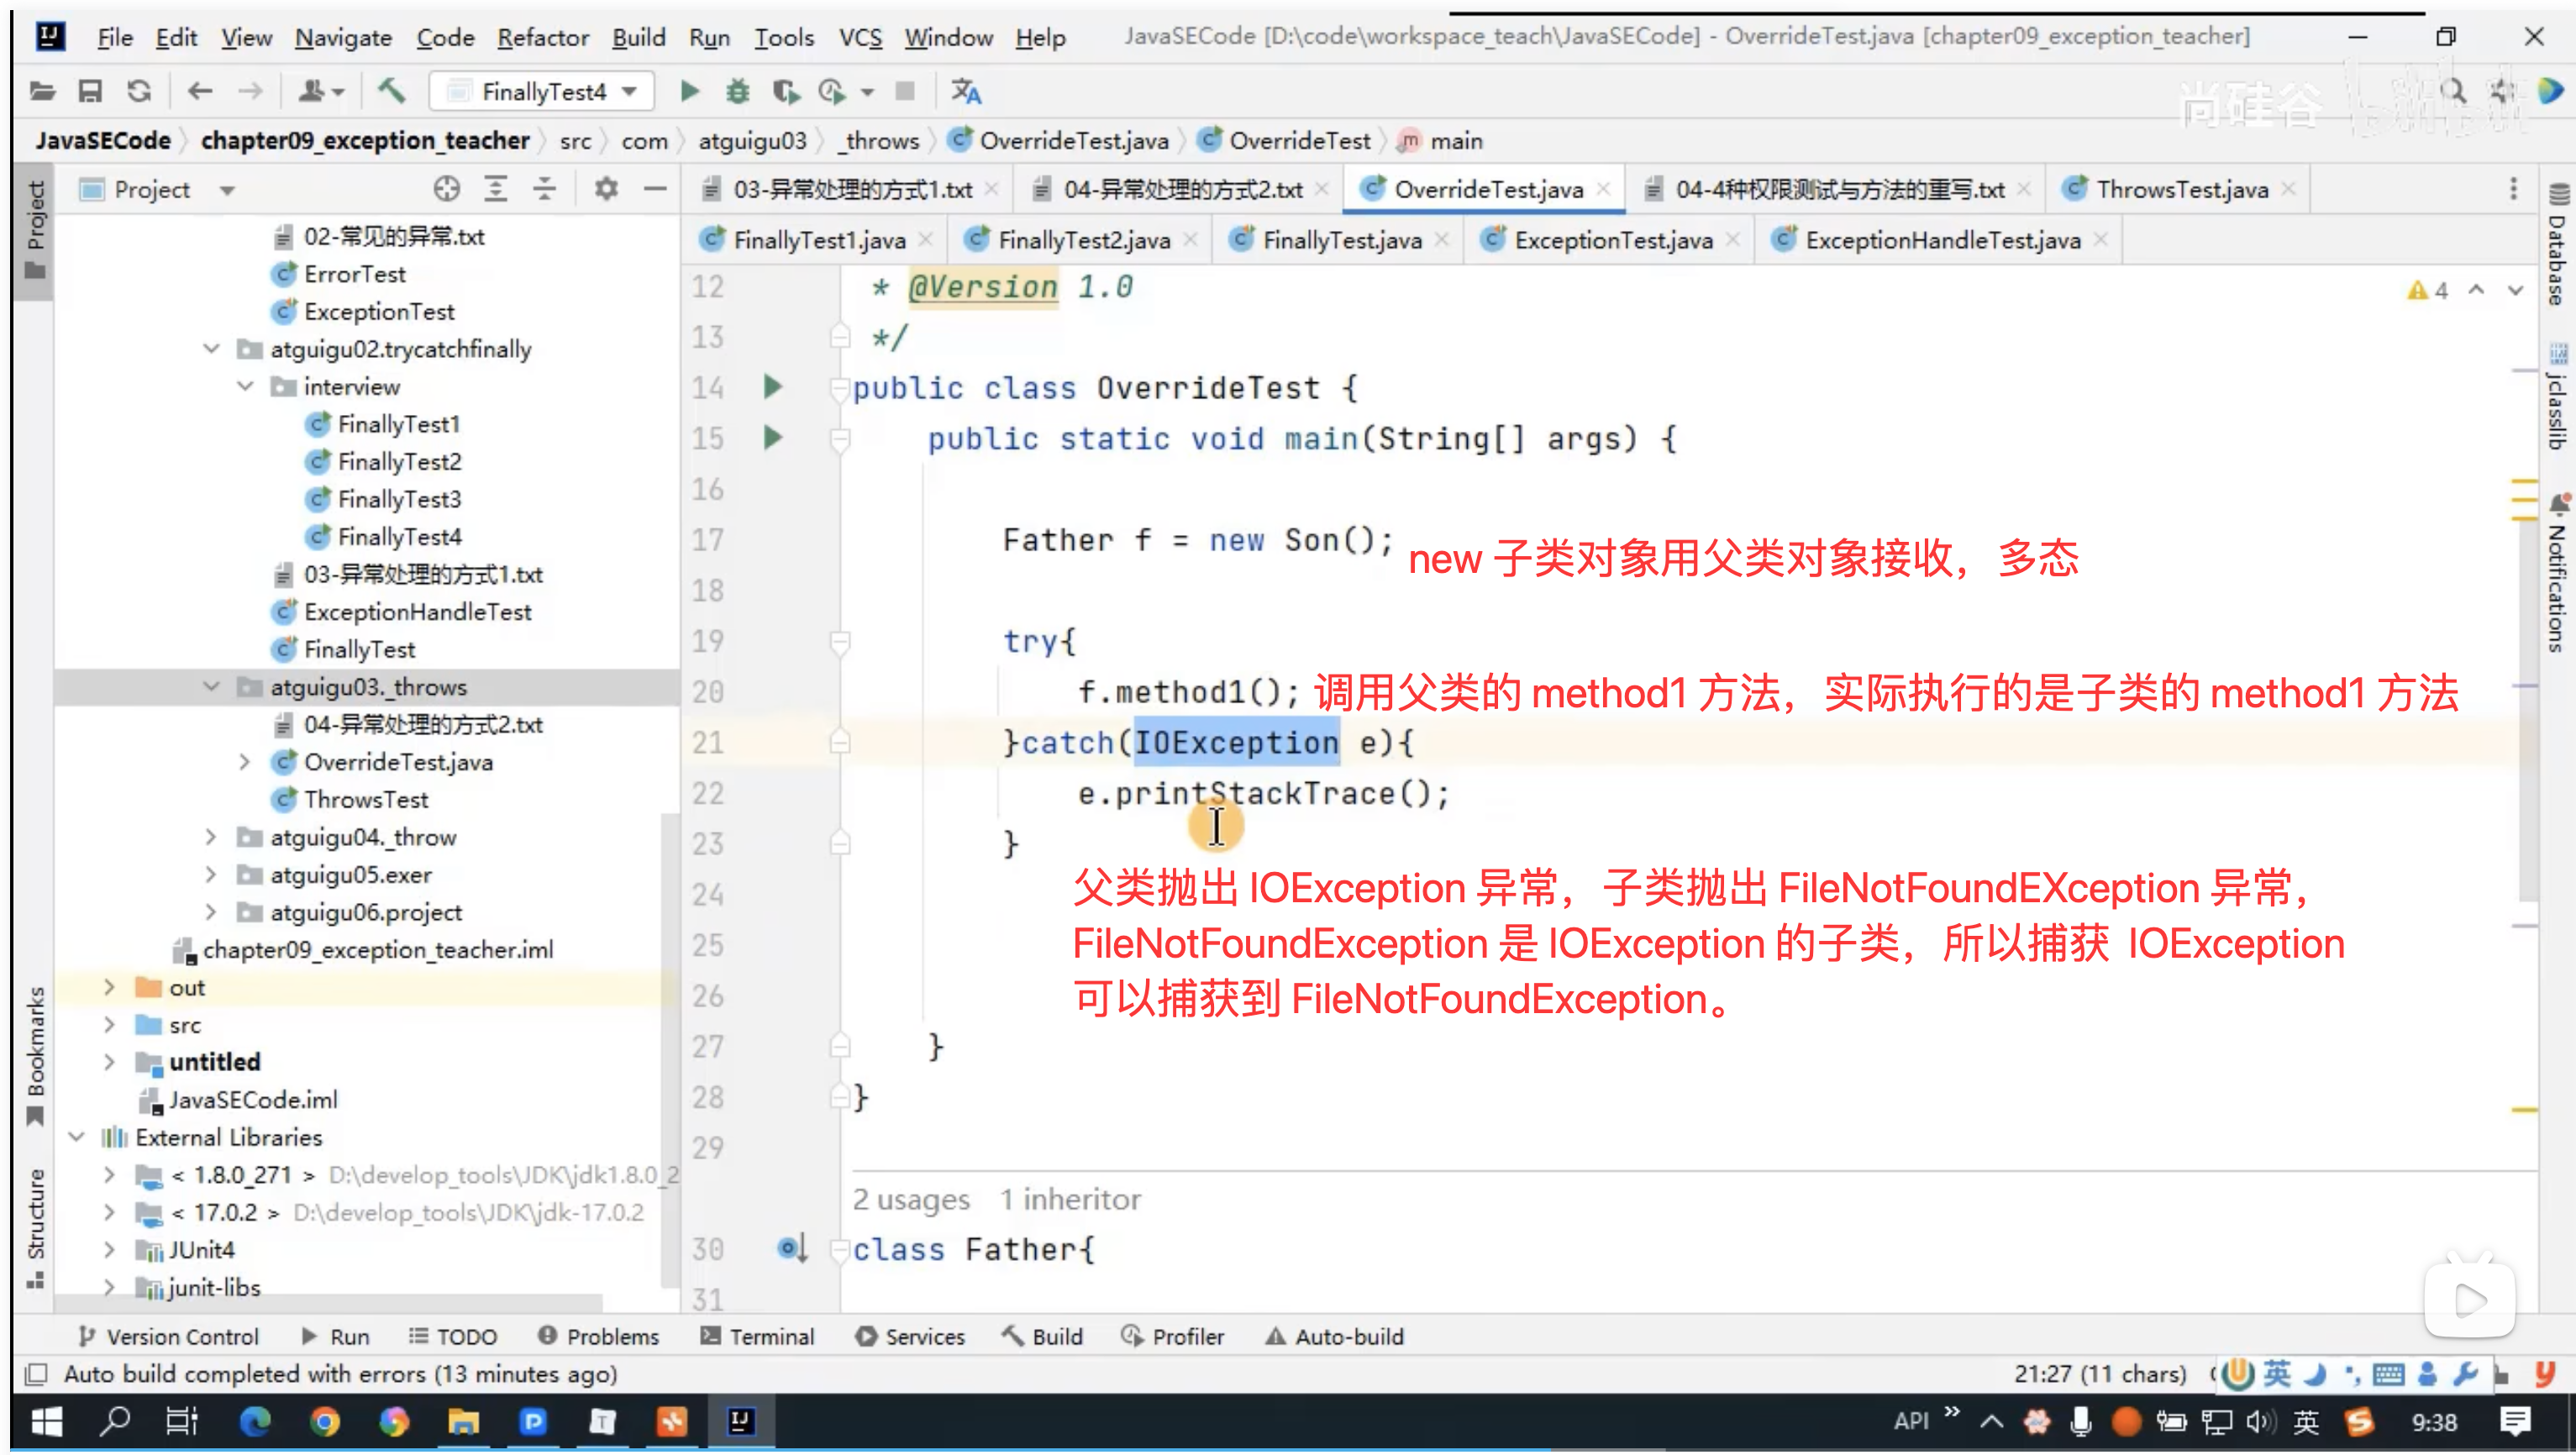Open the FinallyTest4 run configuration dropdown
Image resolution: width=2576 pixels, height=1455 pixels.
[x=541, y=92]
